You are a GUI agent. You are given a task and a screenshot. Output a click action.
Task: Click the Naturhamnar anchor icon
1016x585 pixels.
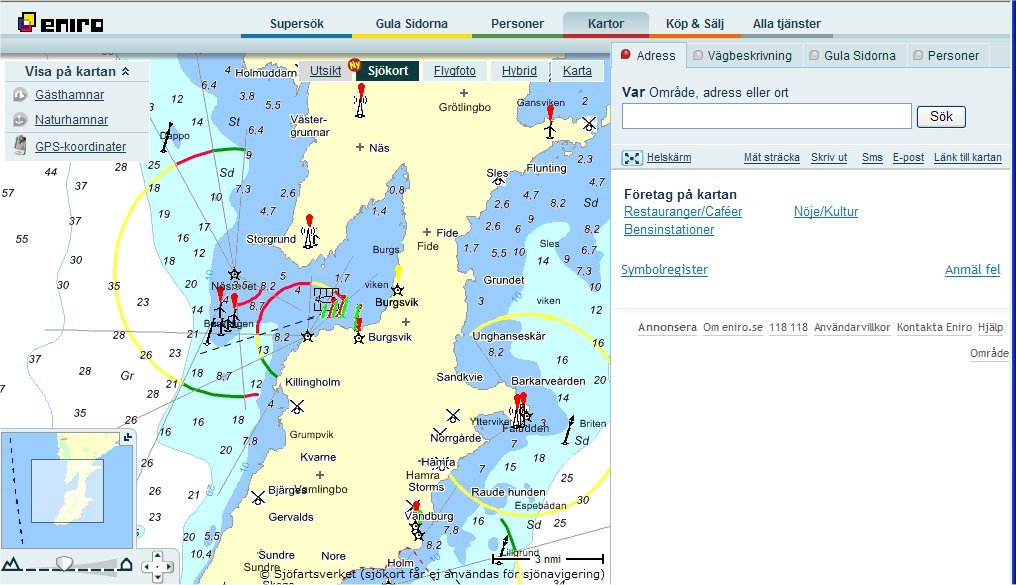(x=20, y=120)
